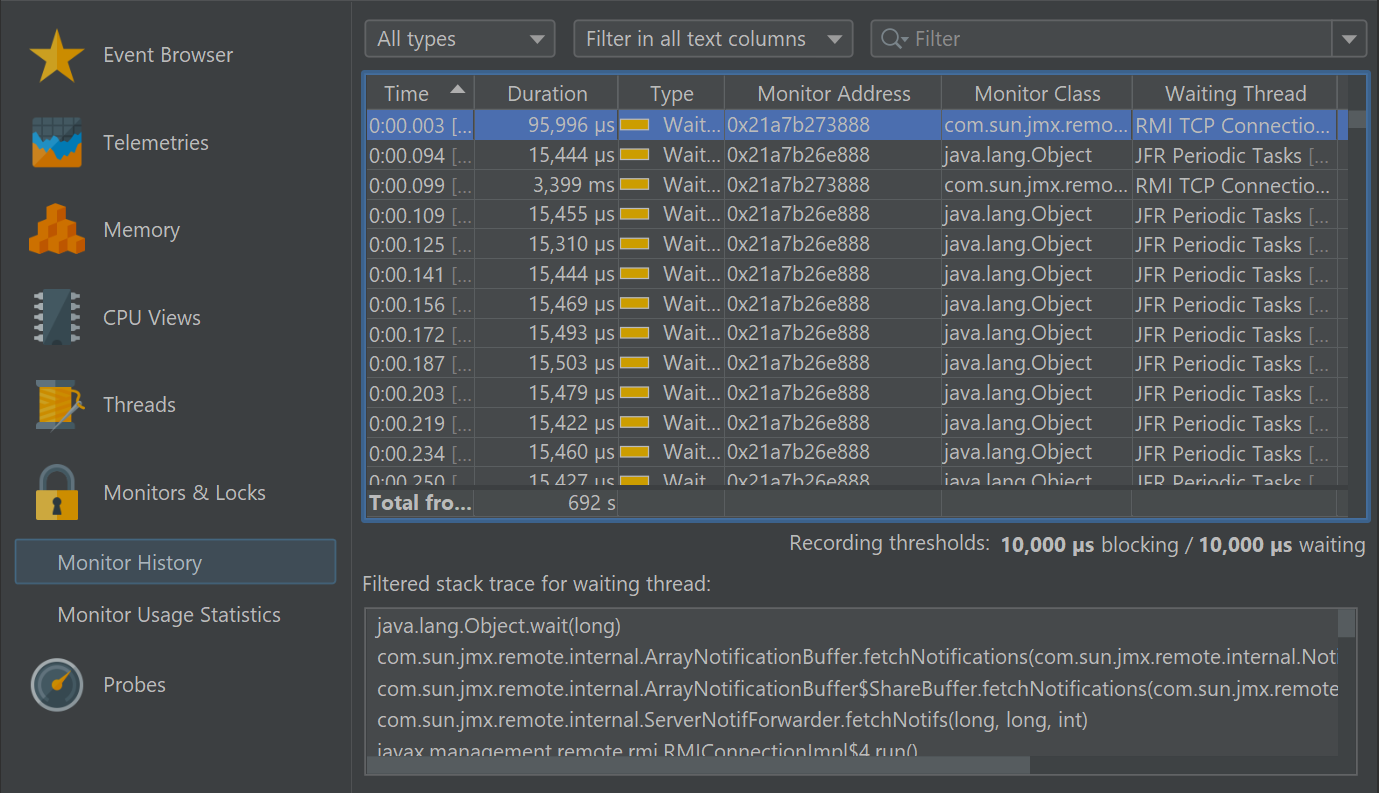Sort by the Monitor Class column header
Viewport: 1379px width, 793px height.
1036,94
